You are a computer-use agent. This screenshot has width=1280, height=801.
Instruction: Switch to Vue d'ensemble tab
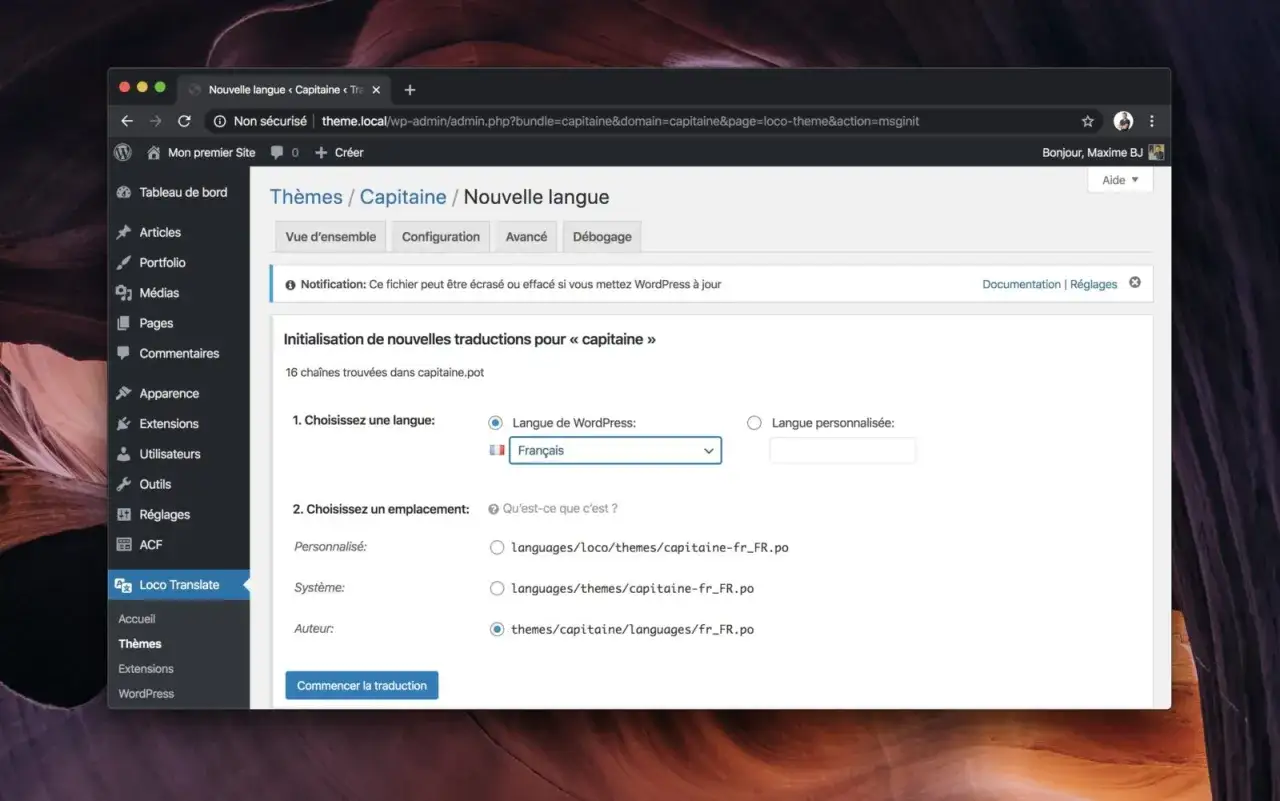(331, 237)
